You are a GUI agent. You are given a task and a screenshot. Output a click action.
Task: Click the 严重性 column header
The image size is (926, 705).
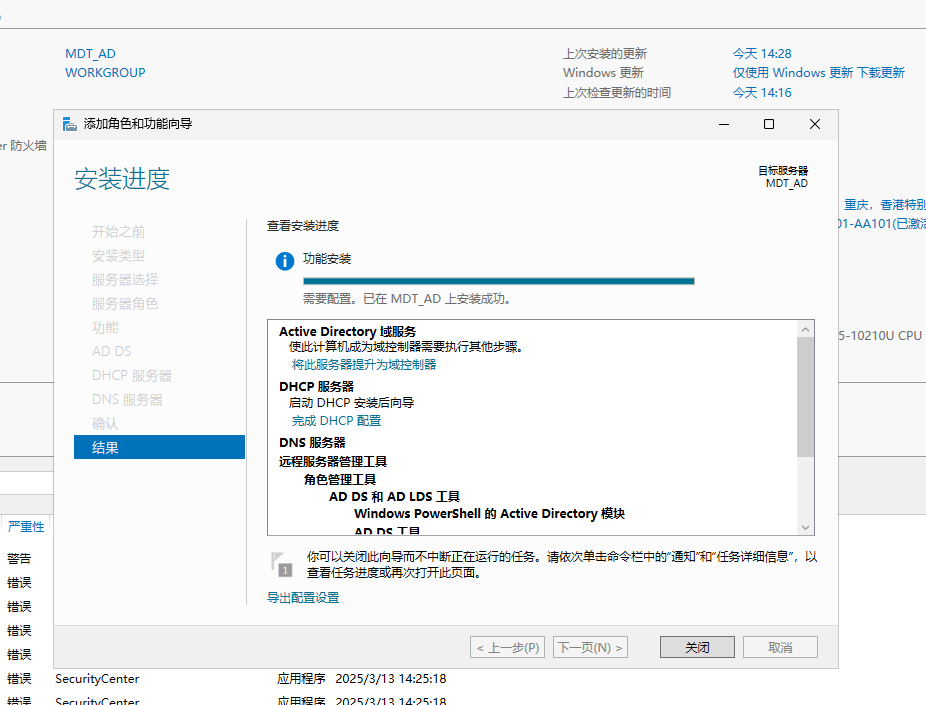(x=26, y=526)
